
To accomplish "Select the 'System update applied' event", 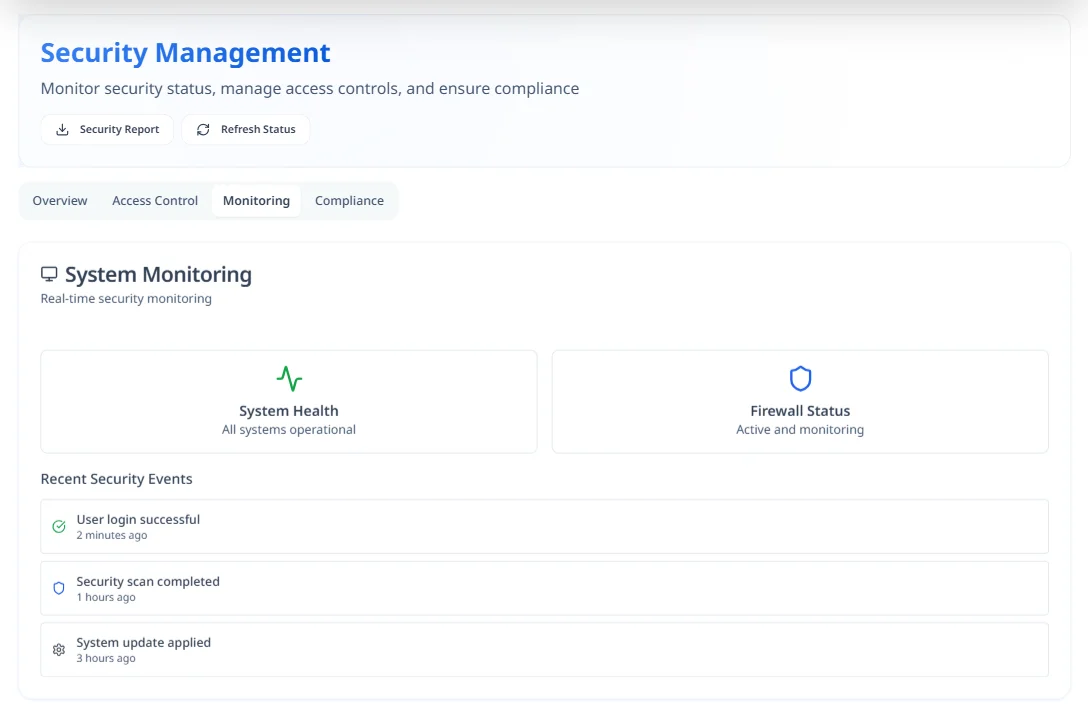I will (544, 650).
